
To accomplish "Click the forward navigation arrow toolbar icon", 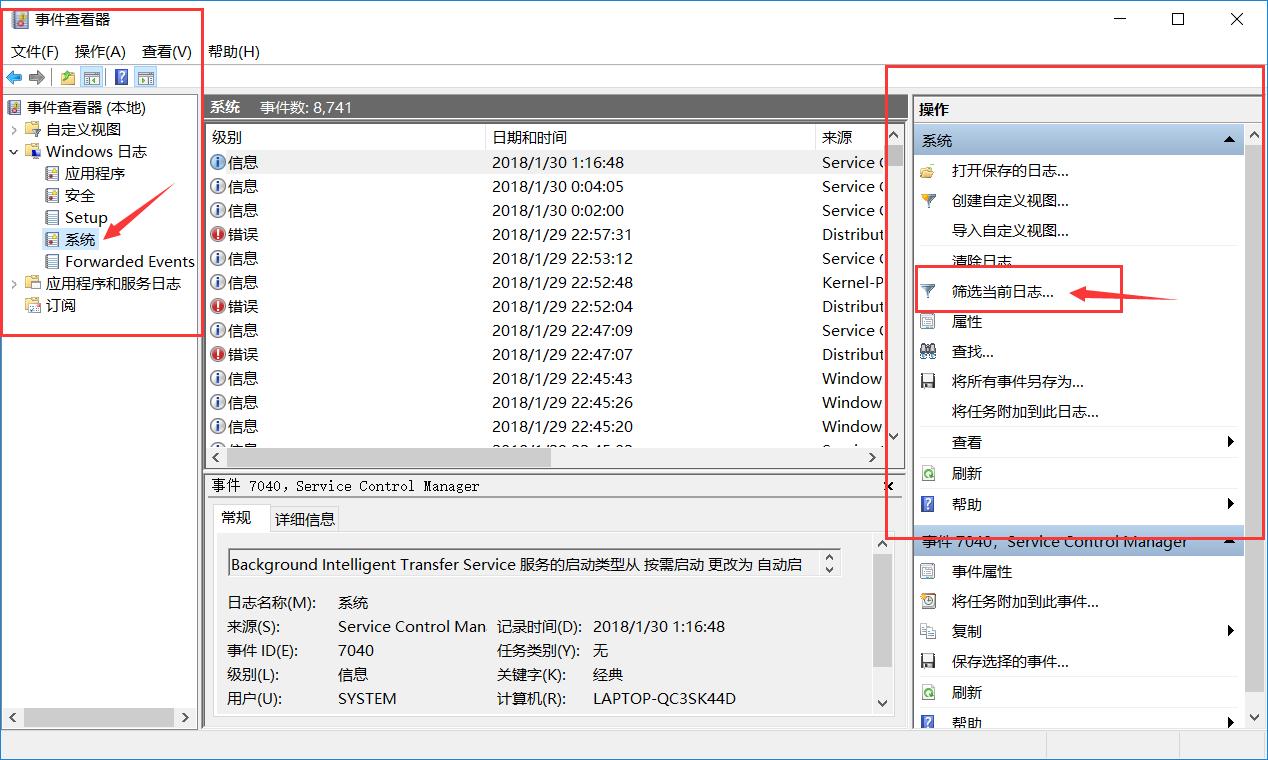I will pos(36,77).
